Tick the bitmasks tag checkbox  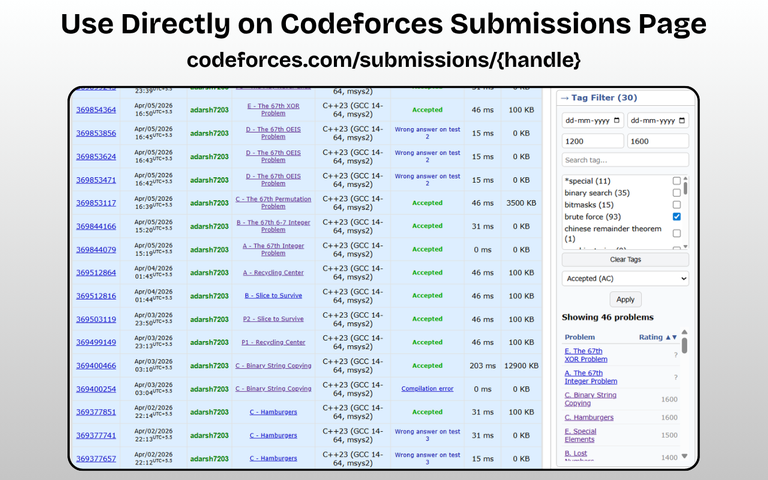(x=677, y=204)
